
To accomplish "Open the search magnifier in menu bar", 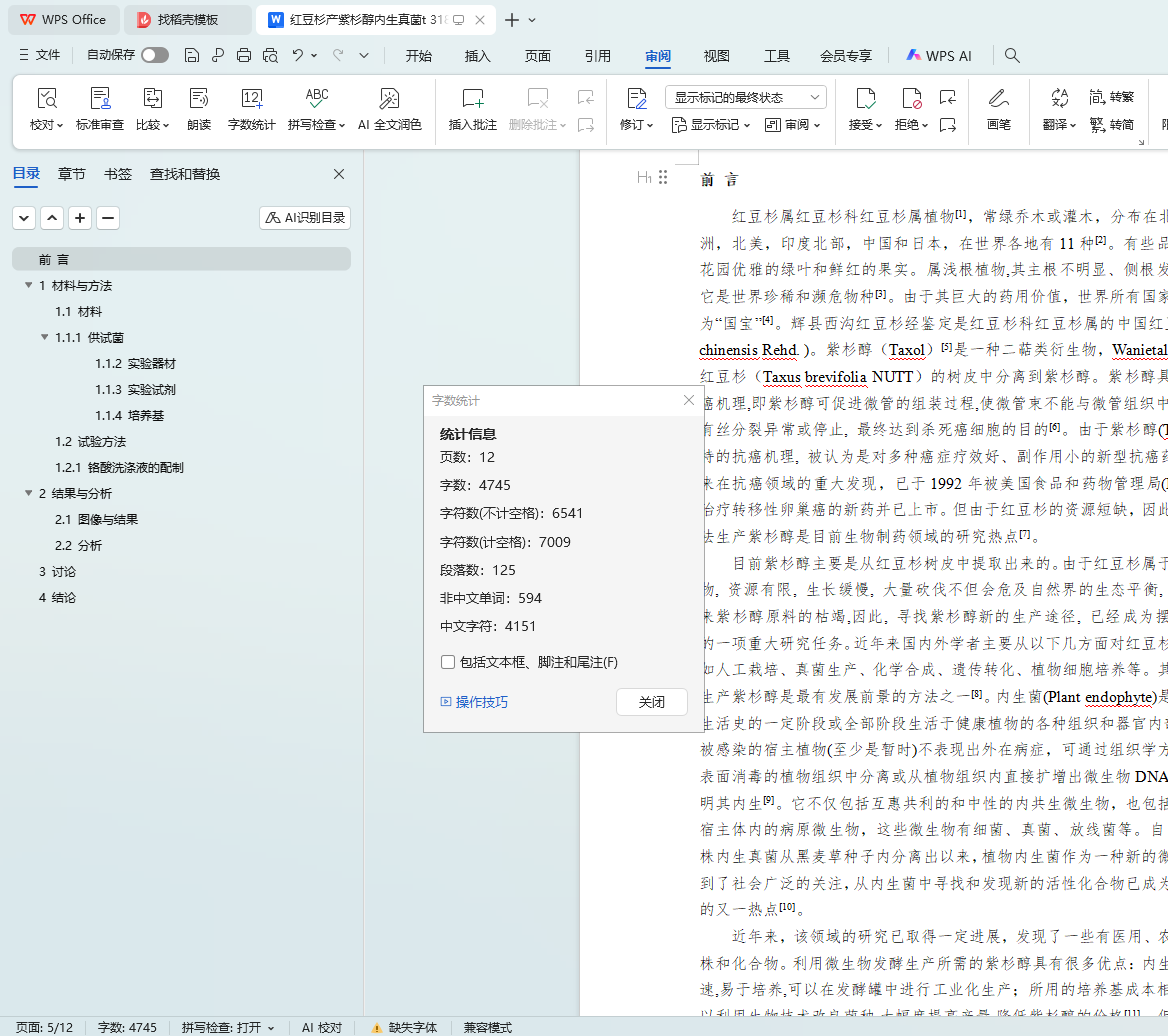I will [1012, 55].
